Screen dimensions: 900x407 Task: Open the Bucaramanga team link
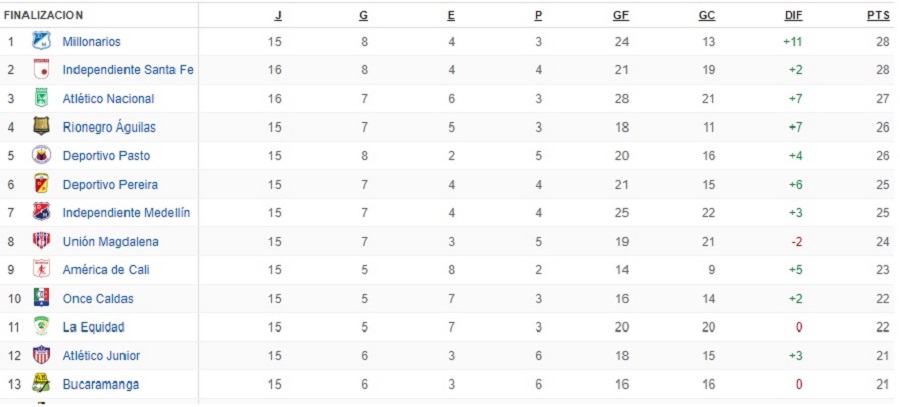click(100, 384)
